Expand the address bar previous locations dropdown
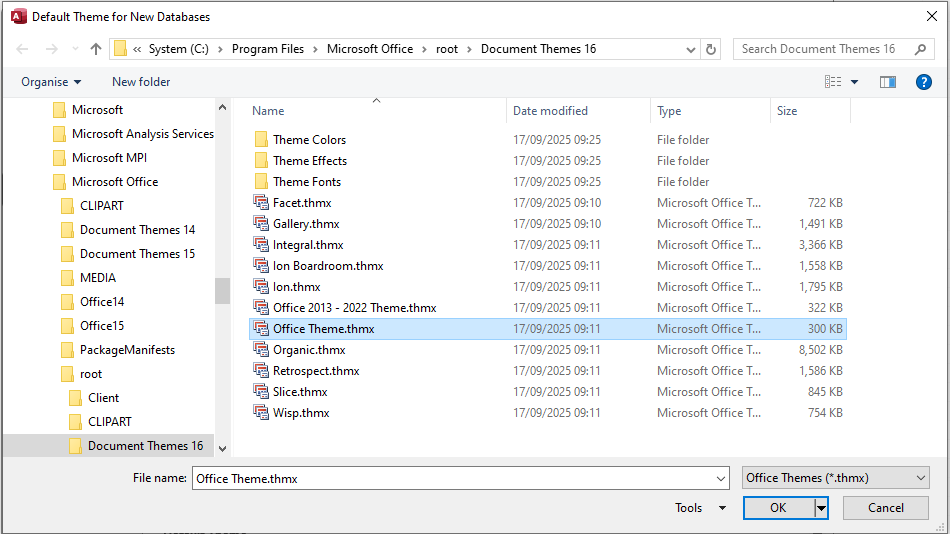 pyautogui.click(x=690, y=50)
